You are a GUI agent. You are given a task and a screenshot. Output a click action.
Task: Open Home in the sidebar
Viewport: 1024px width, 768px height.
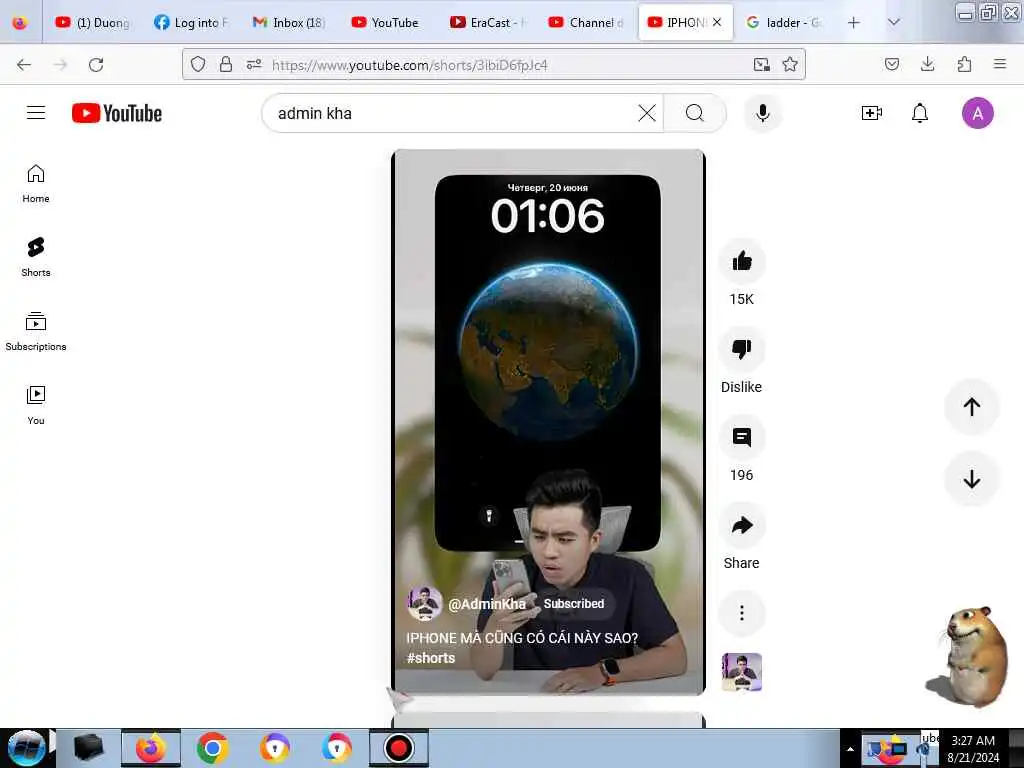(36, 184)
